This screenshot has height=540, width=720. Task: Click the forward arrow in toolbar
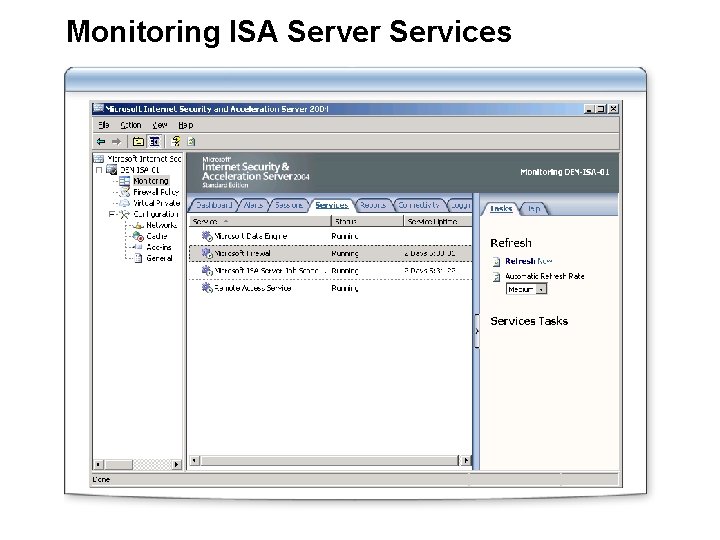[117, 142]
